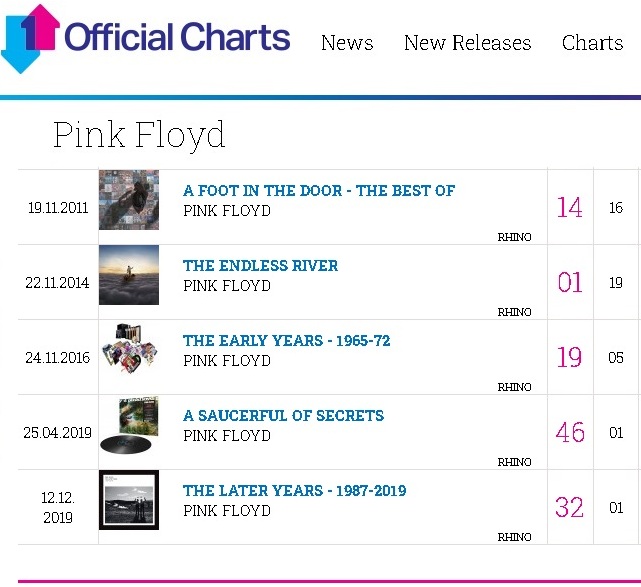
Task: Open The Later Years - 1987-2019 link
Action: (x=294, y=490)
